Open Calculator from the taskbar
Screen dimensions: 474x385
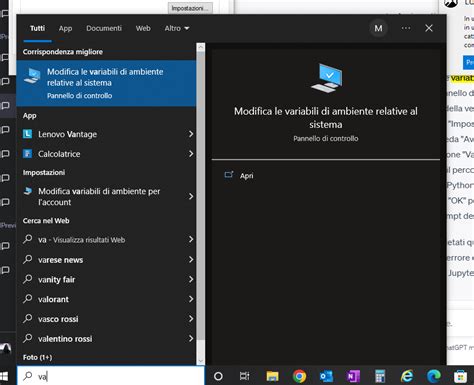point(380,376)
